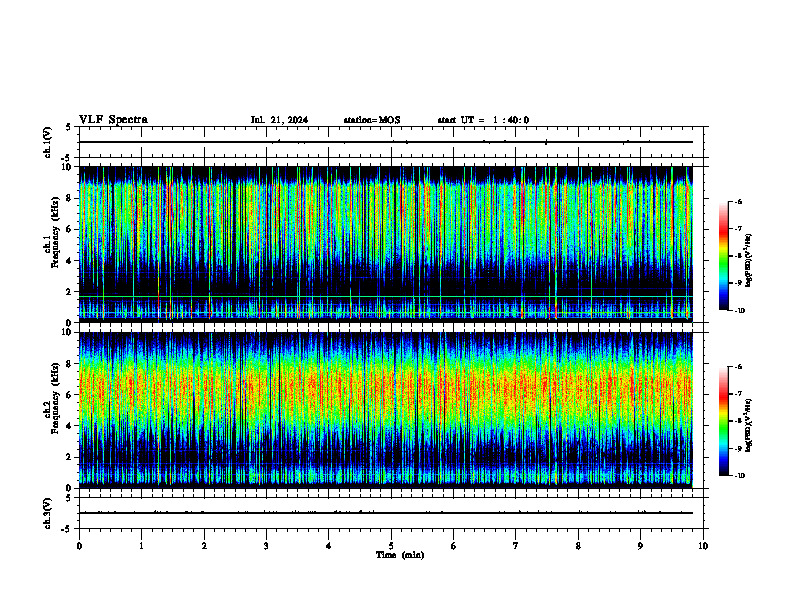Click time axis tick label "10"
The width and height of the screenshot is (792, 612).
point(703,546)
